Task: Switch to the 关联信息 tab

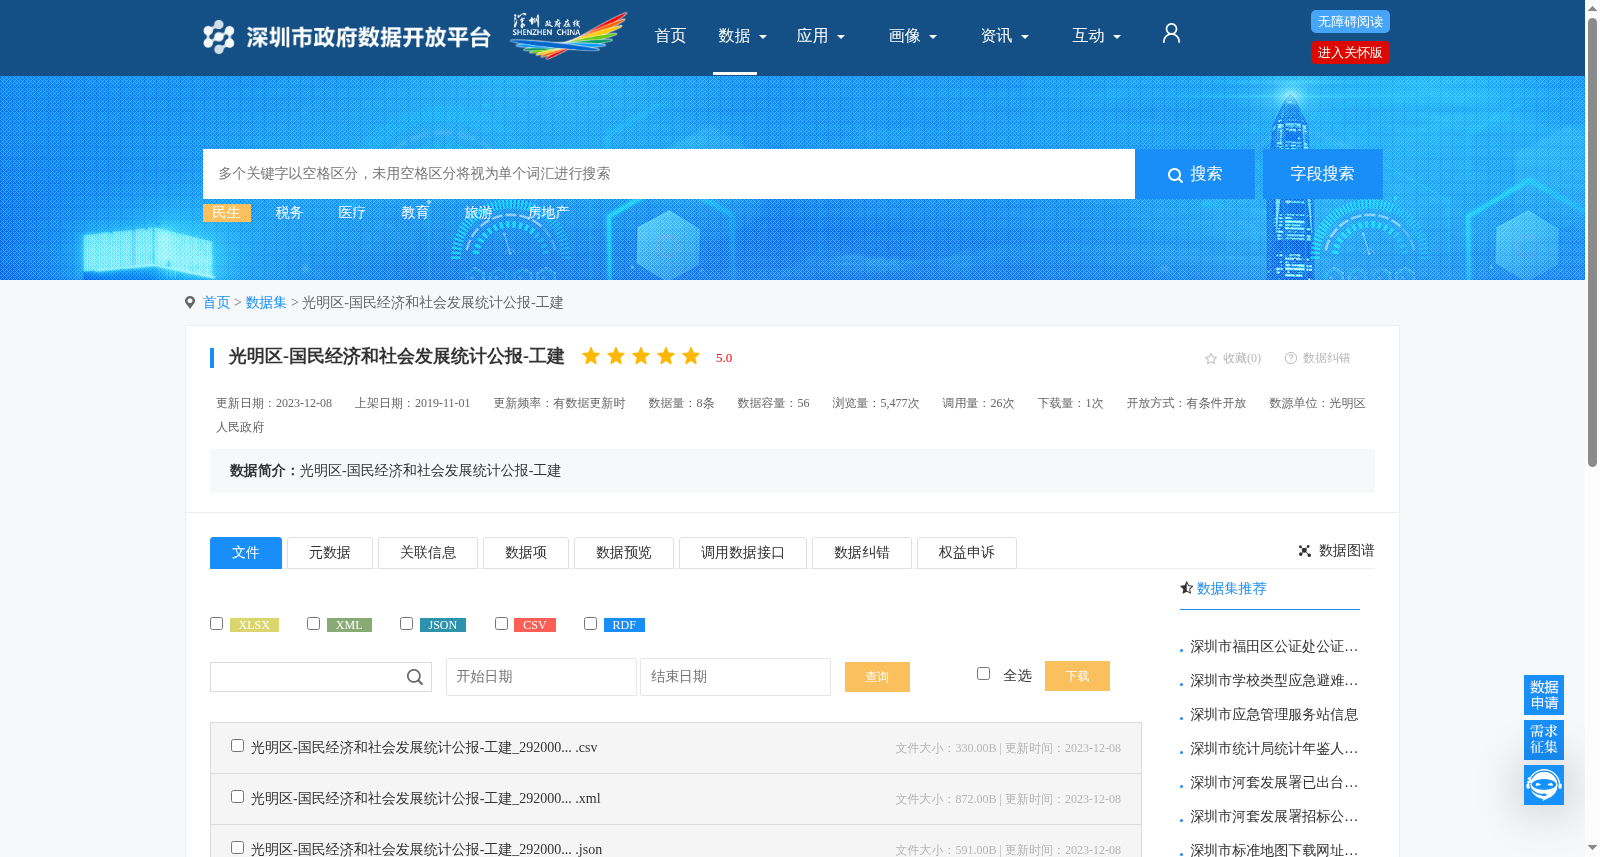Action: tap(427, 553)
